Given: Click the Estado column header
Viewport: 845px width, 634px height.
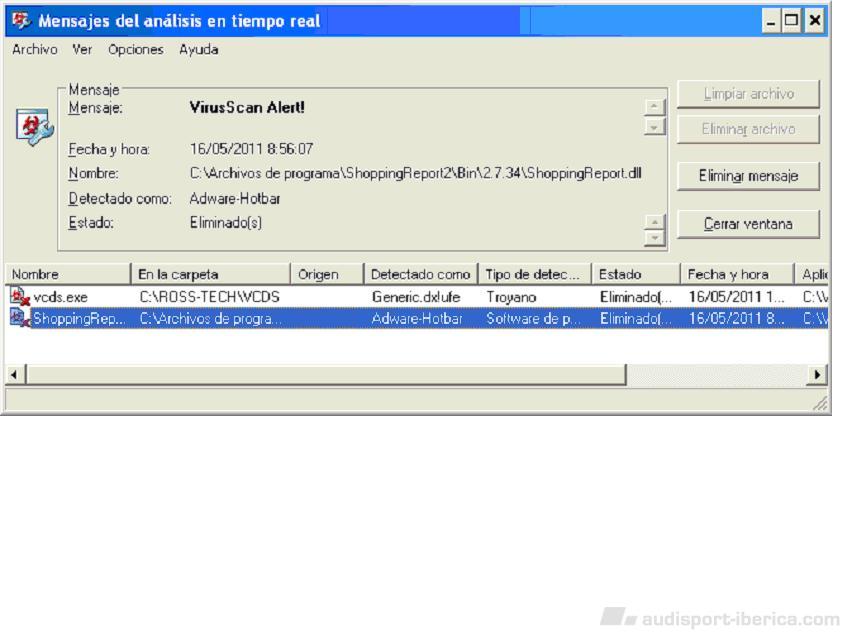Looking at the screenshot, I should [636, 274].
